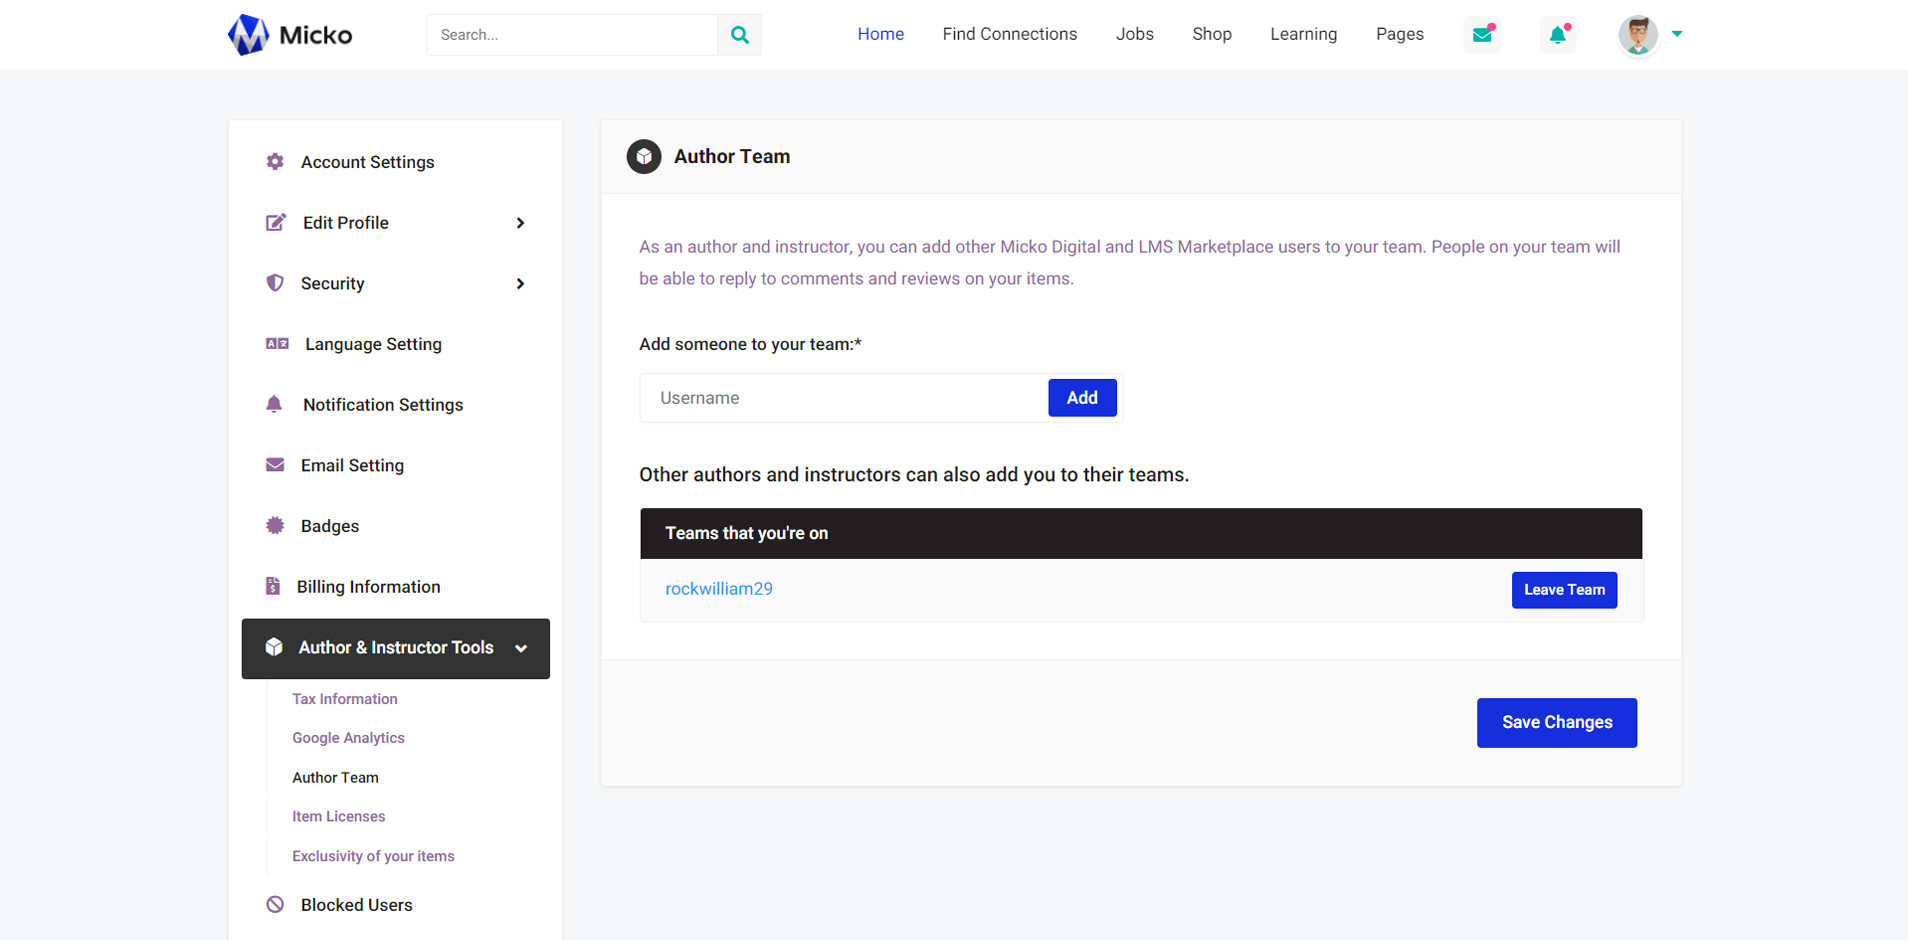Go to Find Connections menu item

(x=1009, y=34)
